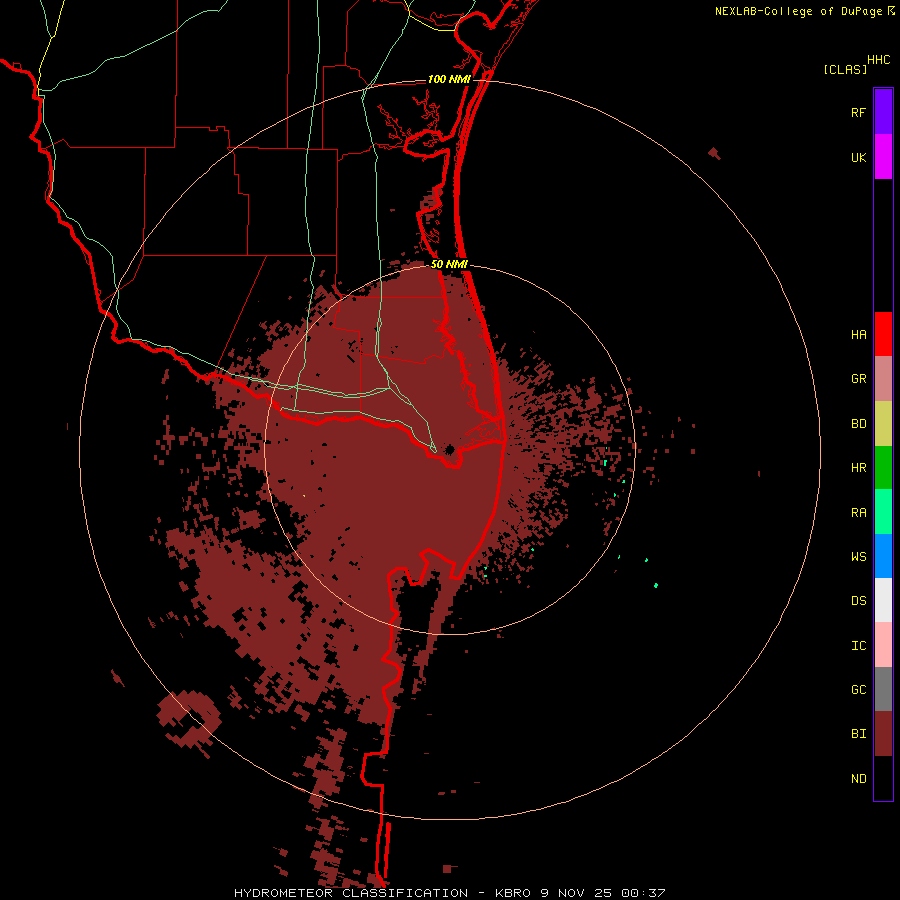Select the BD yellow legend swatch

tap(883, 424)
